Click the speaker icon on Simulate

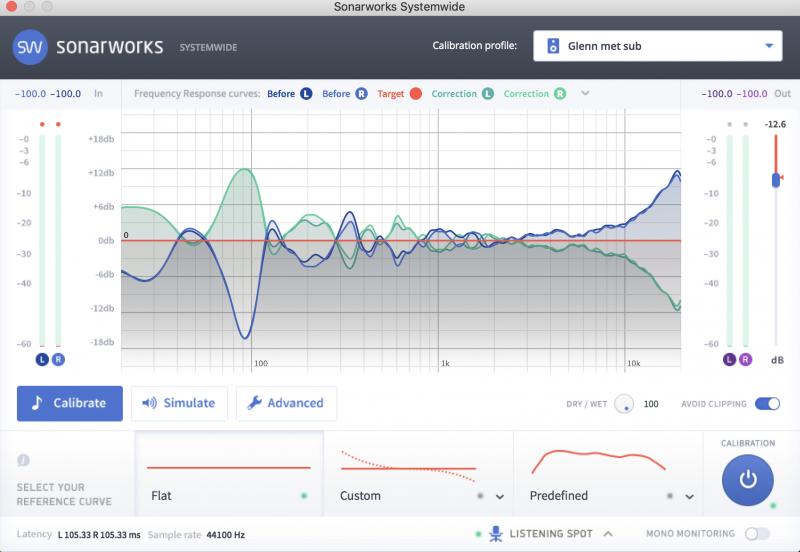149,403
